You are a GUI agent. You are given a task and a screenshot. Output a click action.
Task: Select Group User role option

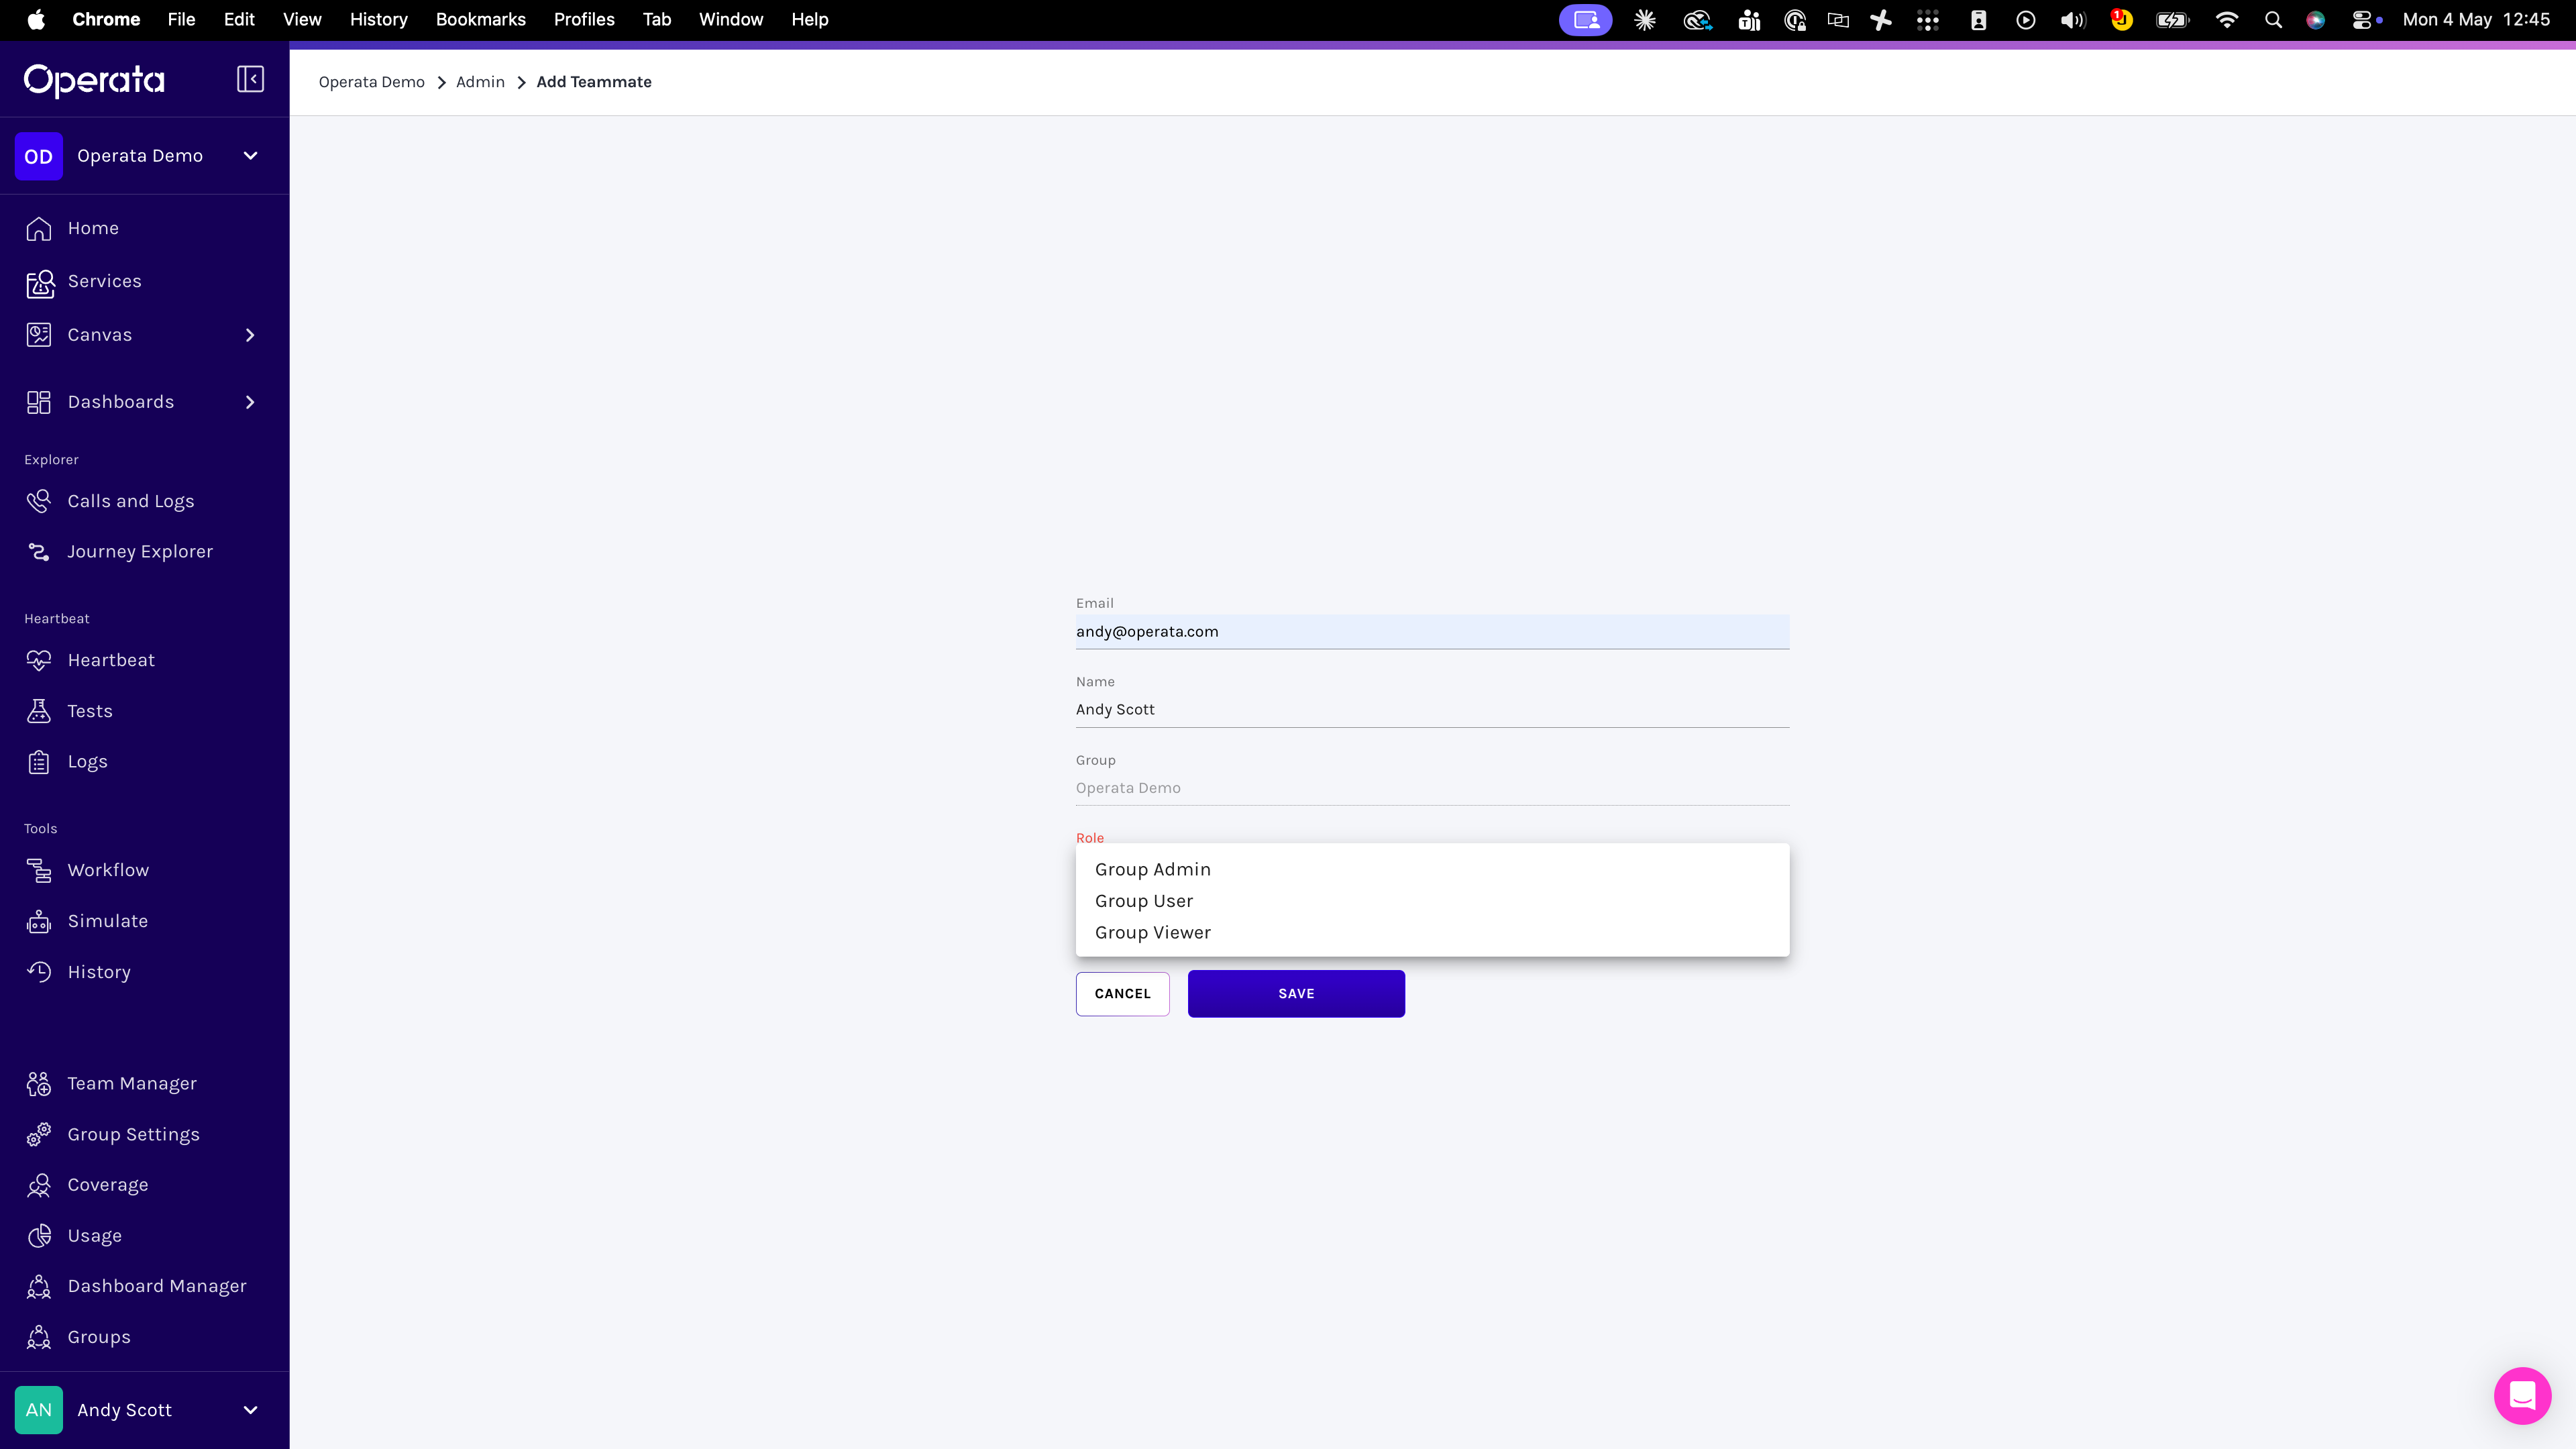pos(1432,901)
